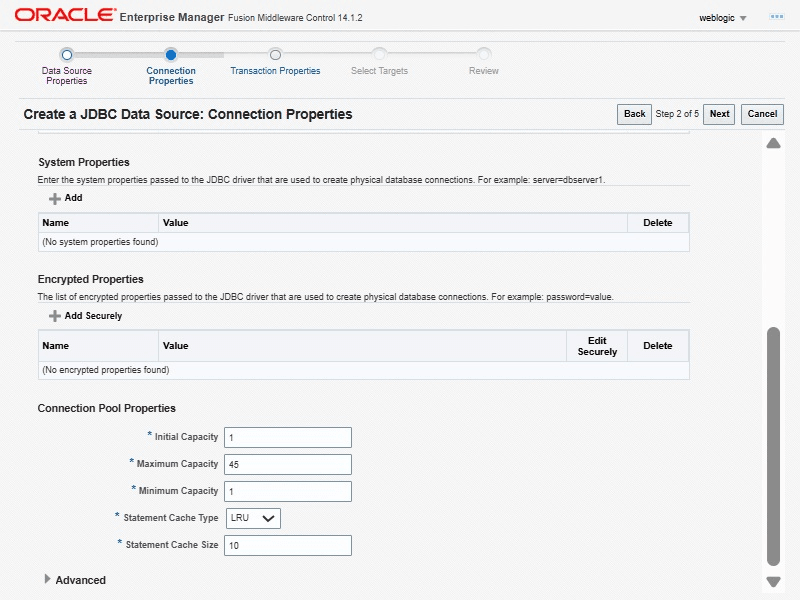Click the Connection Properties step circle
Screen dimensions: 800x600
[171, 55]
